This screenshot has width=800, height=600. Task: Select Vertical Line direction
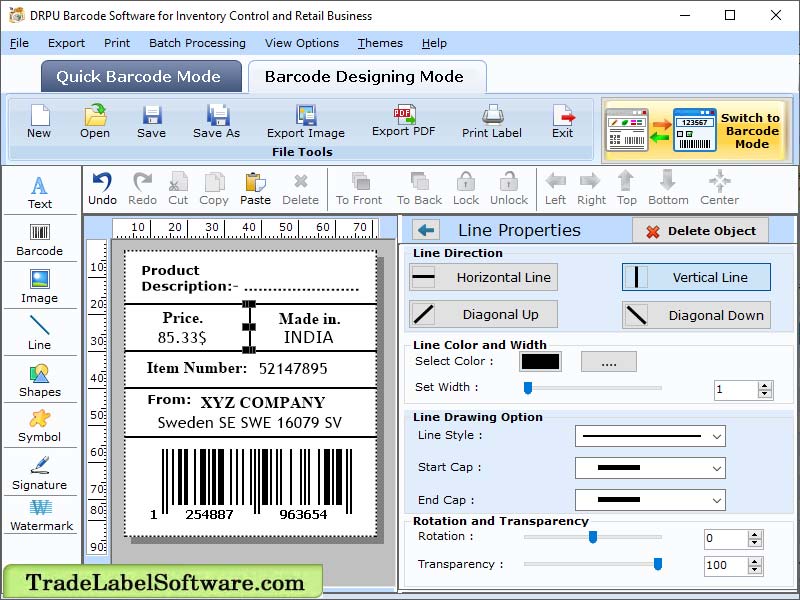pyautogui.click(x=696, y=277)
